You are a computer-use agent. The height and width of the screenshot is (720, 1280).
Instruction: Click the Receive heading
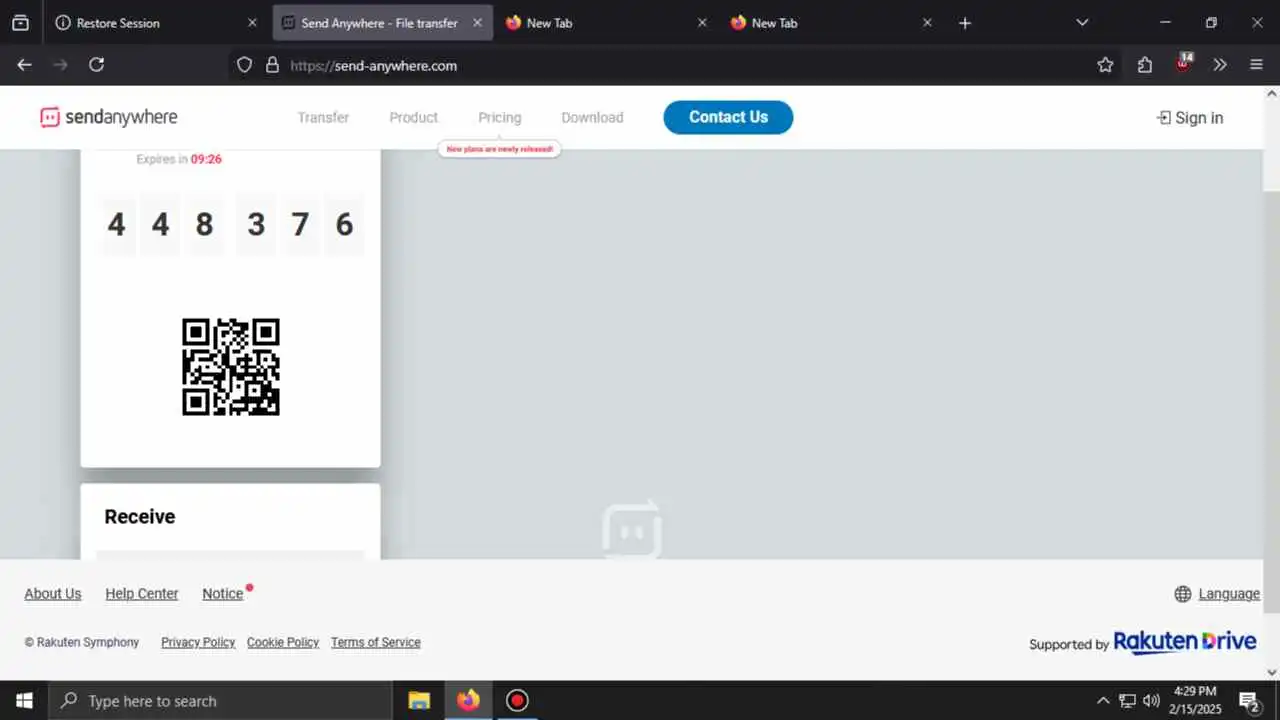pos(140,517)
